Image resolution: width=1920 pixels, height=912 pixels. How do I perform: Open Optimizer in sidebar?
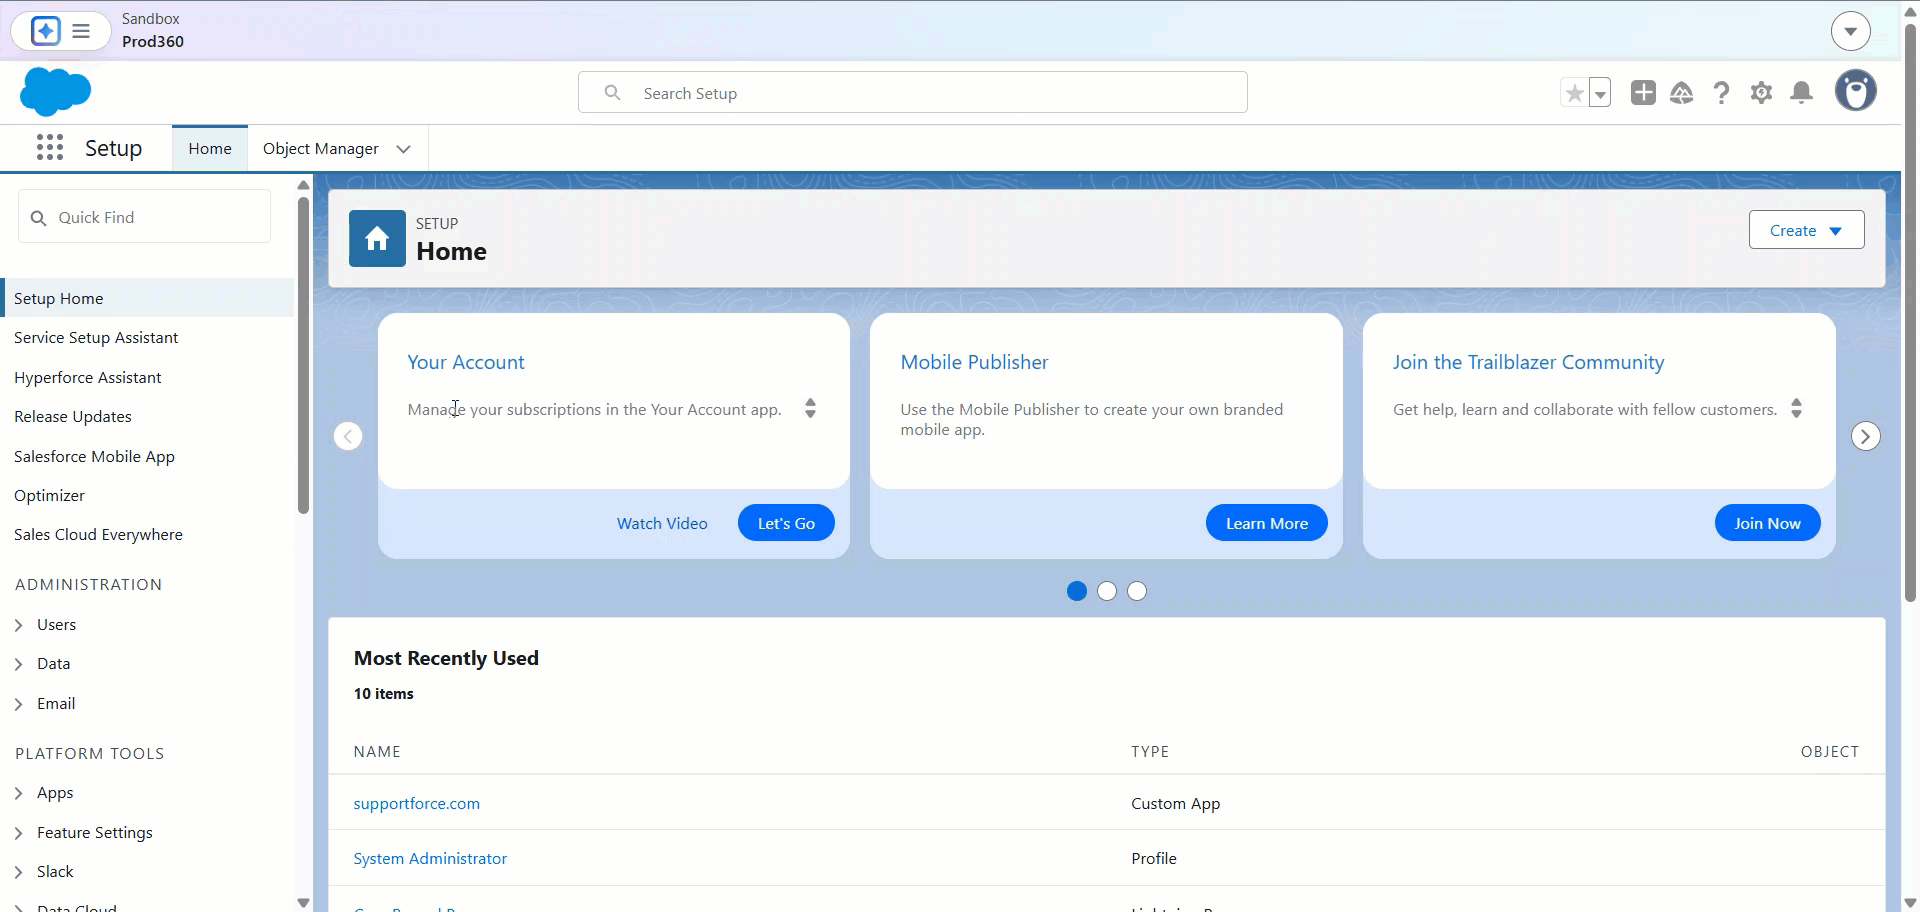coord(49,495)
